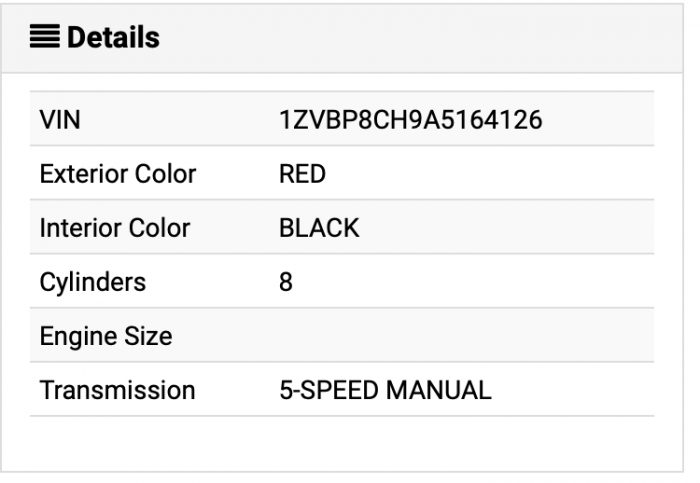Select the Exterior Color label

pos(117,175)
